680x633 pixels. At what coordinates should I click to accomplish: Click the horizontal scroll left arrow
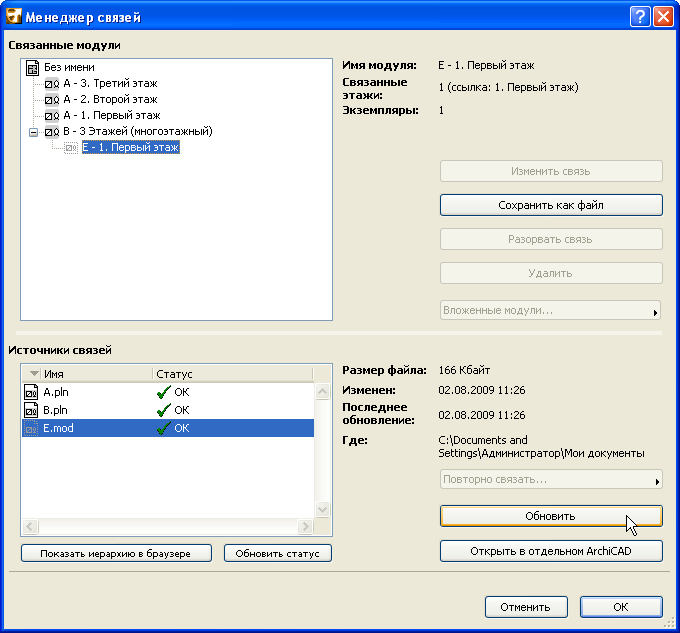pos(30,526)
